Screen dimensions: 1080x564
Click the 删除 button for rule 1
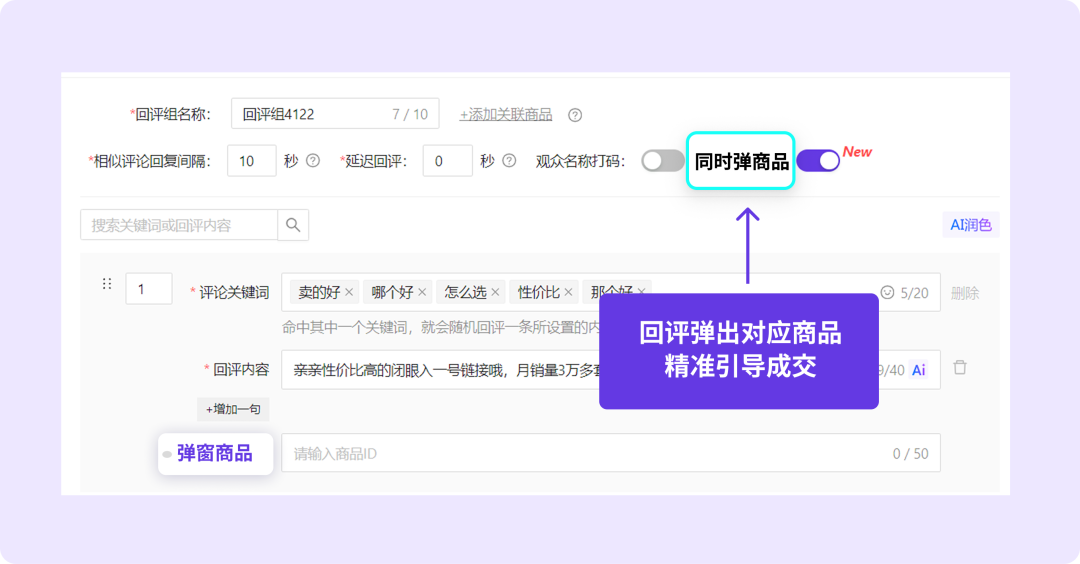tap(964, 293)
